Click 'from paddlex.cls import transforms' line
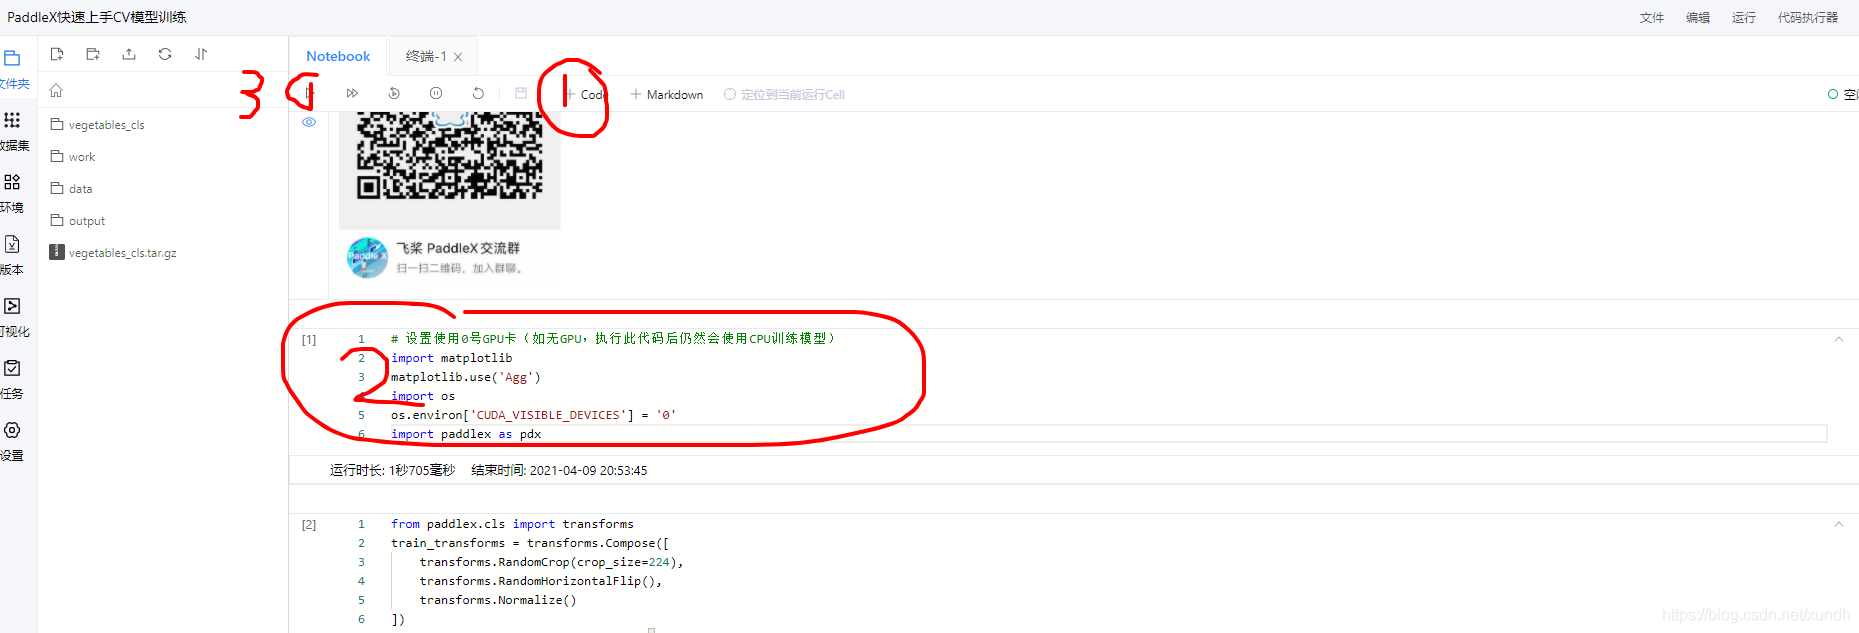1859x633 pixels. (512, 524)
